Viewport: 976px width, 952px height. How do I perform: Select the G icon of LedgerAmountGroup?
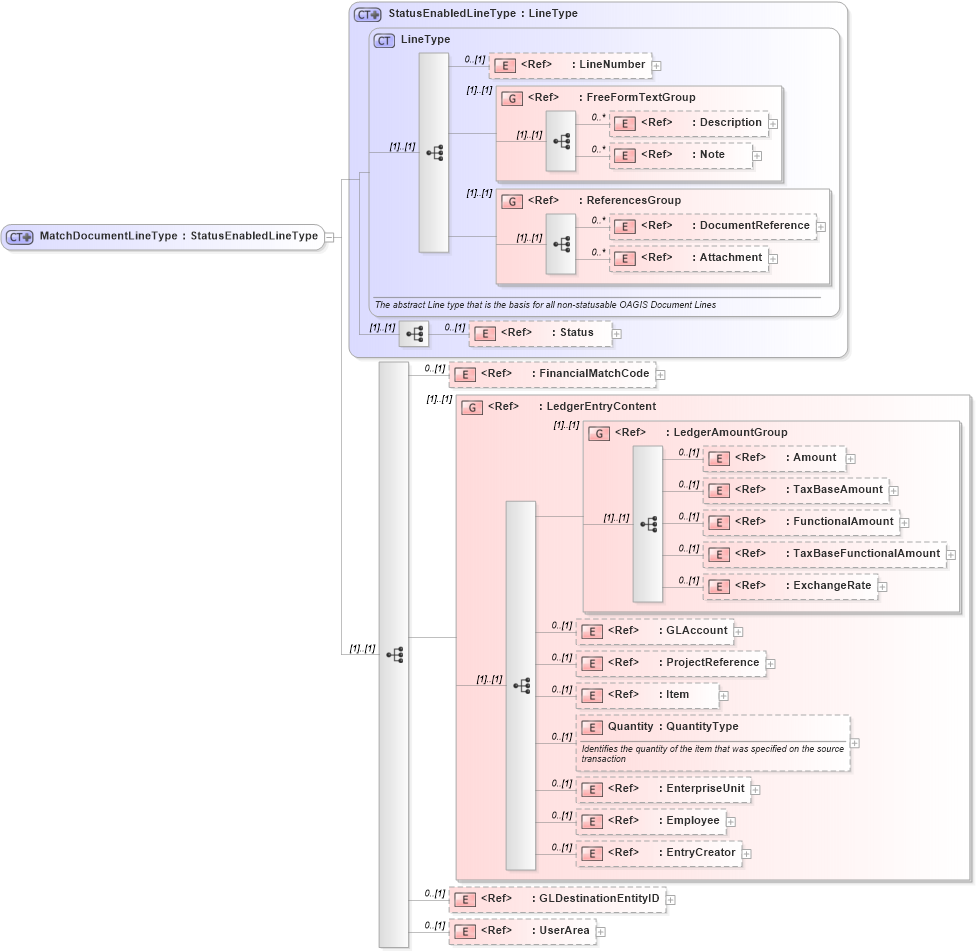[598, 433]
